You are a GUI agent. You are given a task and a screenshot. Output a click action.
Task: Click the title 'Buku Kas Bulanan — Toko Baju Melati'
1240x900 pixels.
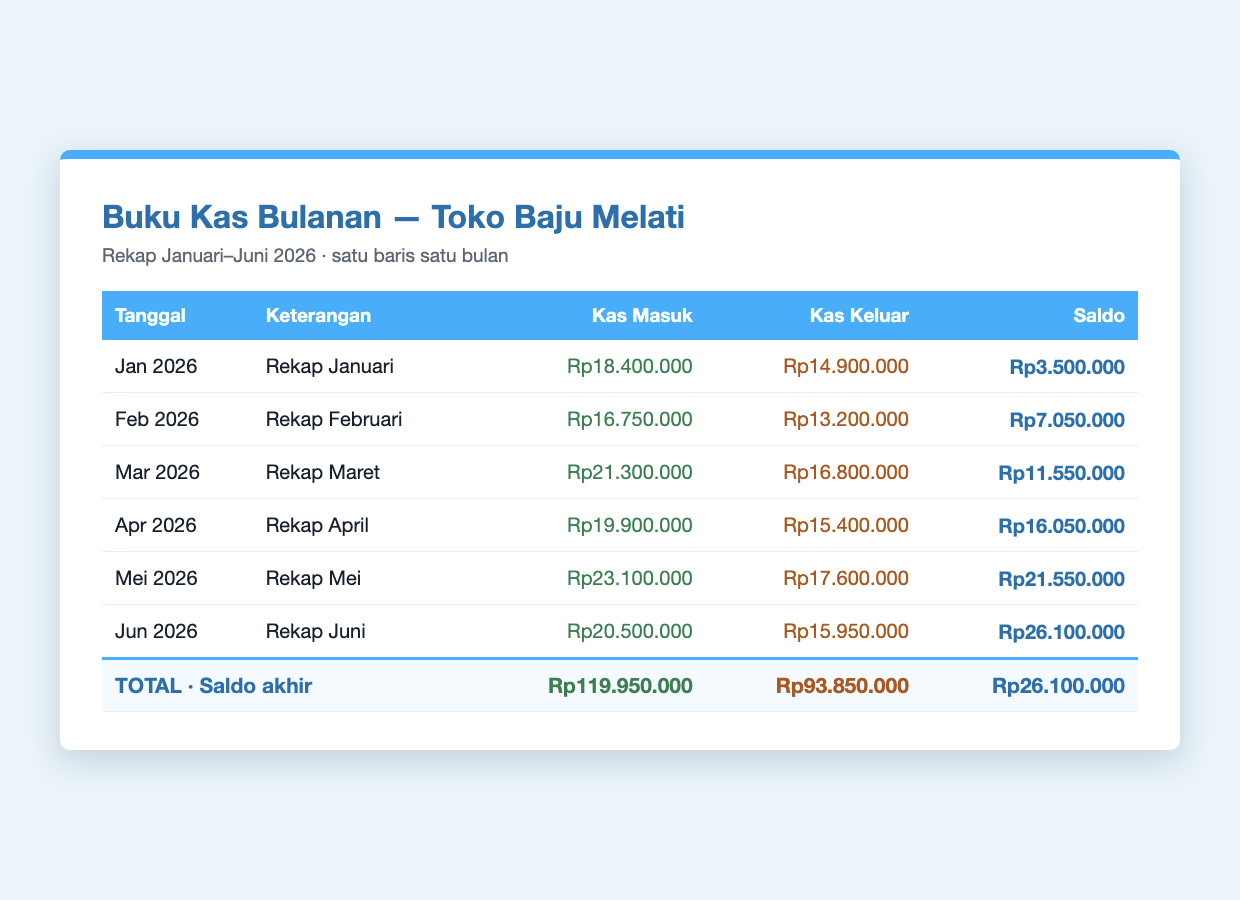click(393, 216)
